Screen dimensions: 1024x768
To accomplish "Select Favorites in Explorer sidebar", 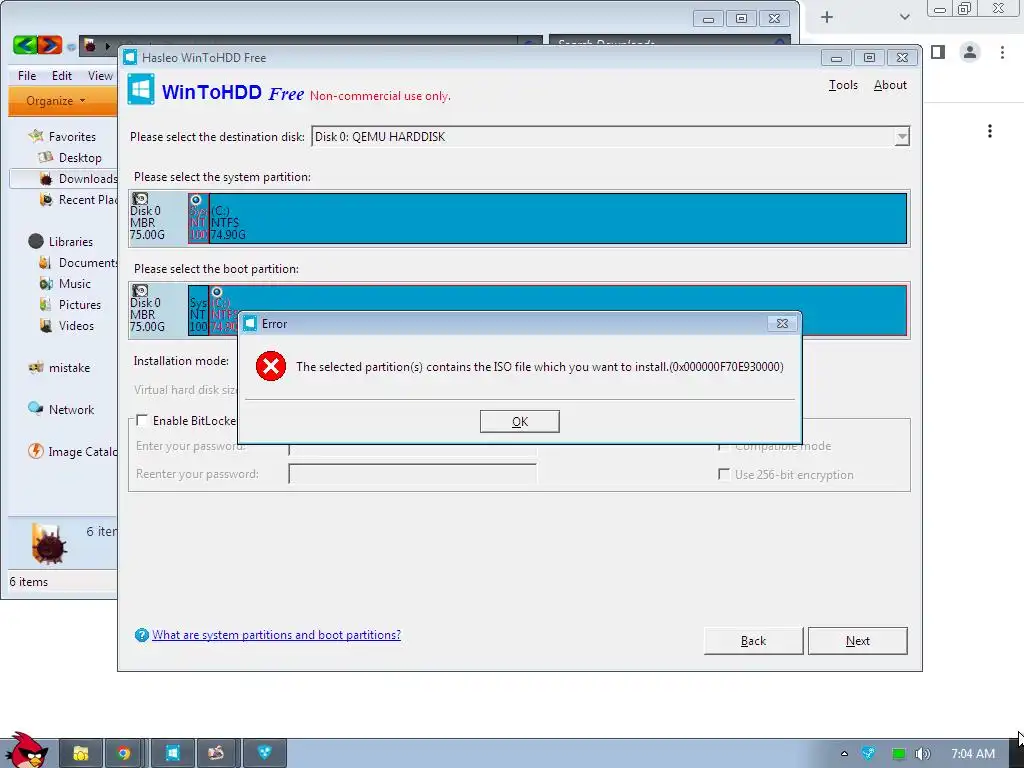I will 72,136.
